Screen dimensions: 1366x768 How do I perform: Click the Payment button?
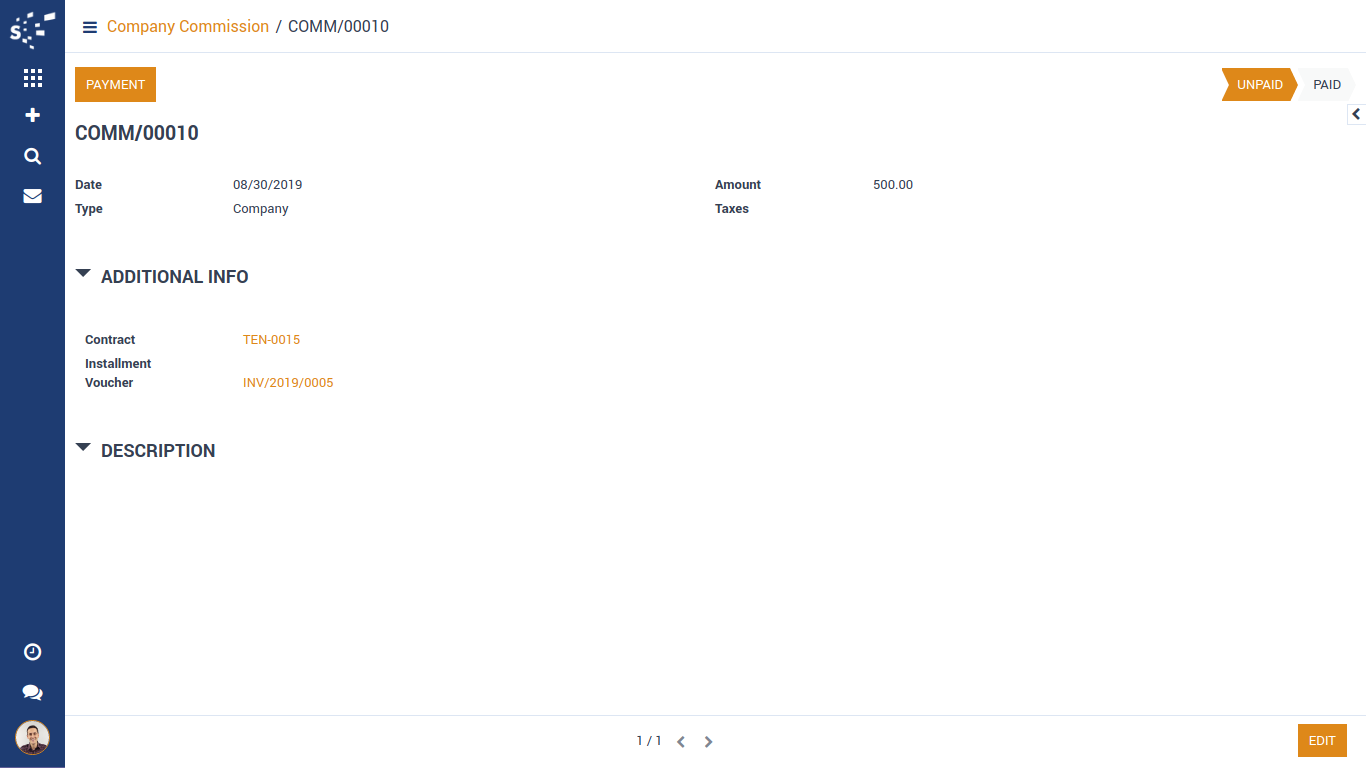(x=115, y=85)
